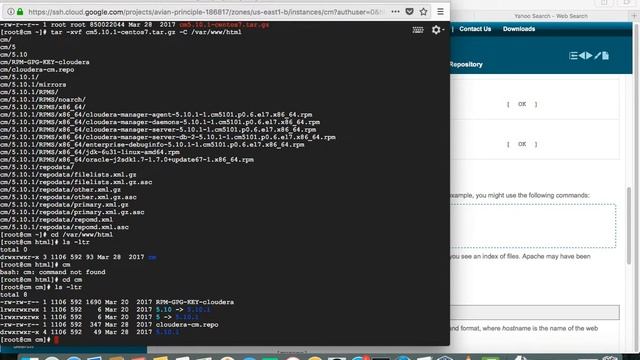640x360 pixels.
Task: Click the oracle-j2sdk1.7 rpm line
Action: [127, 160]
